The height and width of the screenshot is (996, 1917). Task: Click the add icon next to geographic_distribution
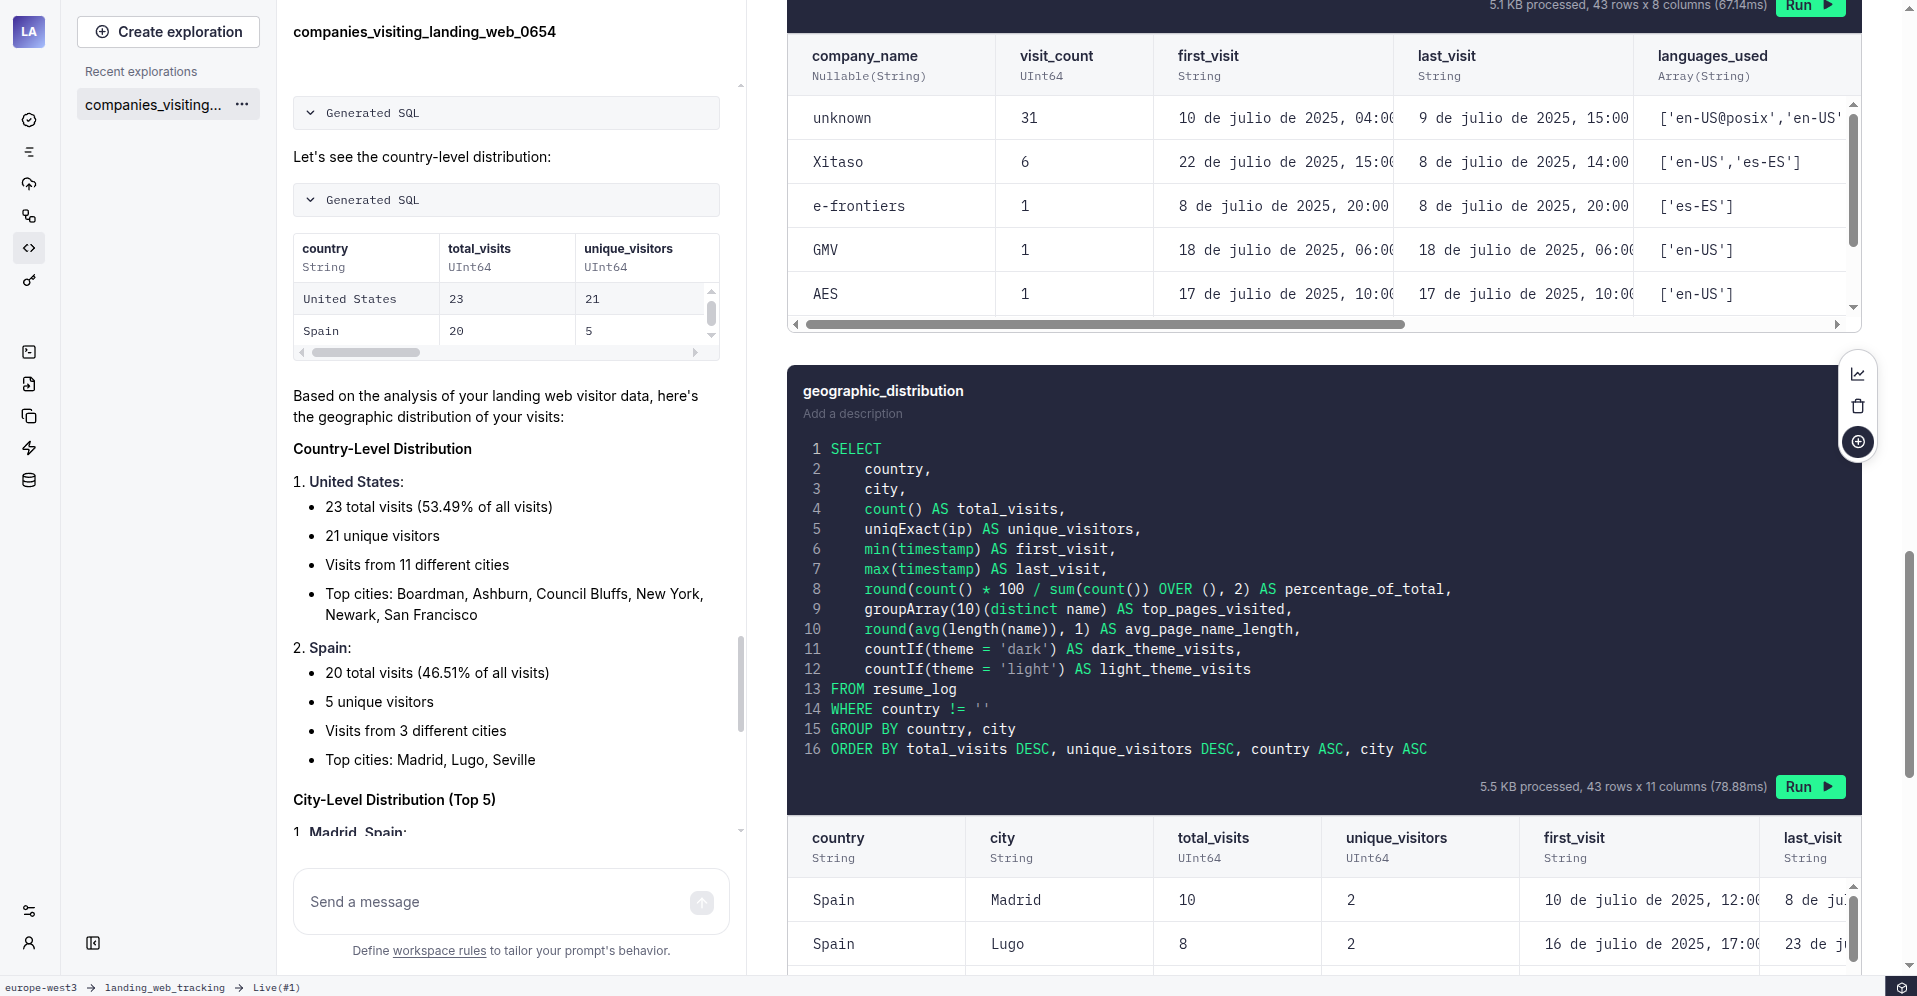click(1857, 441)
